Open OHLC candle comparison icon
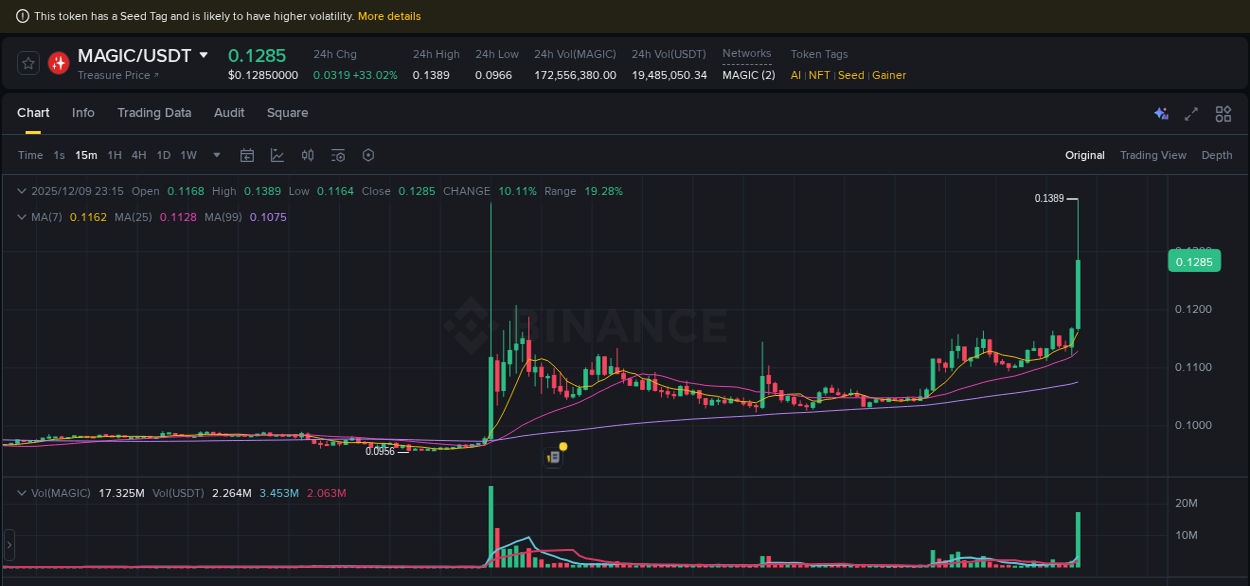 tap(307, 155)
